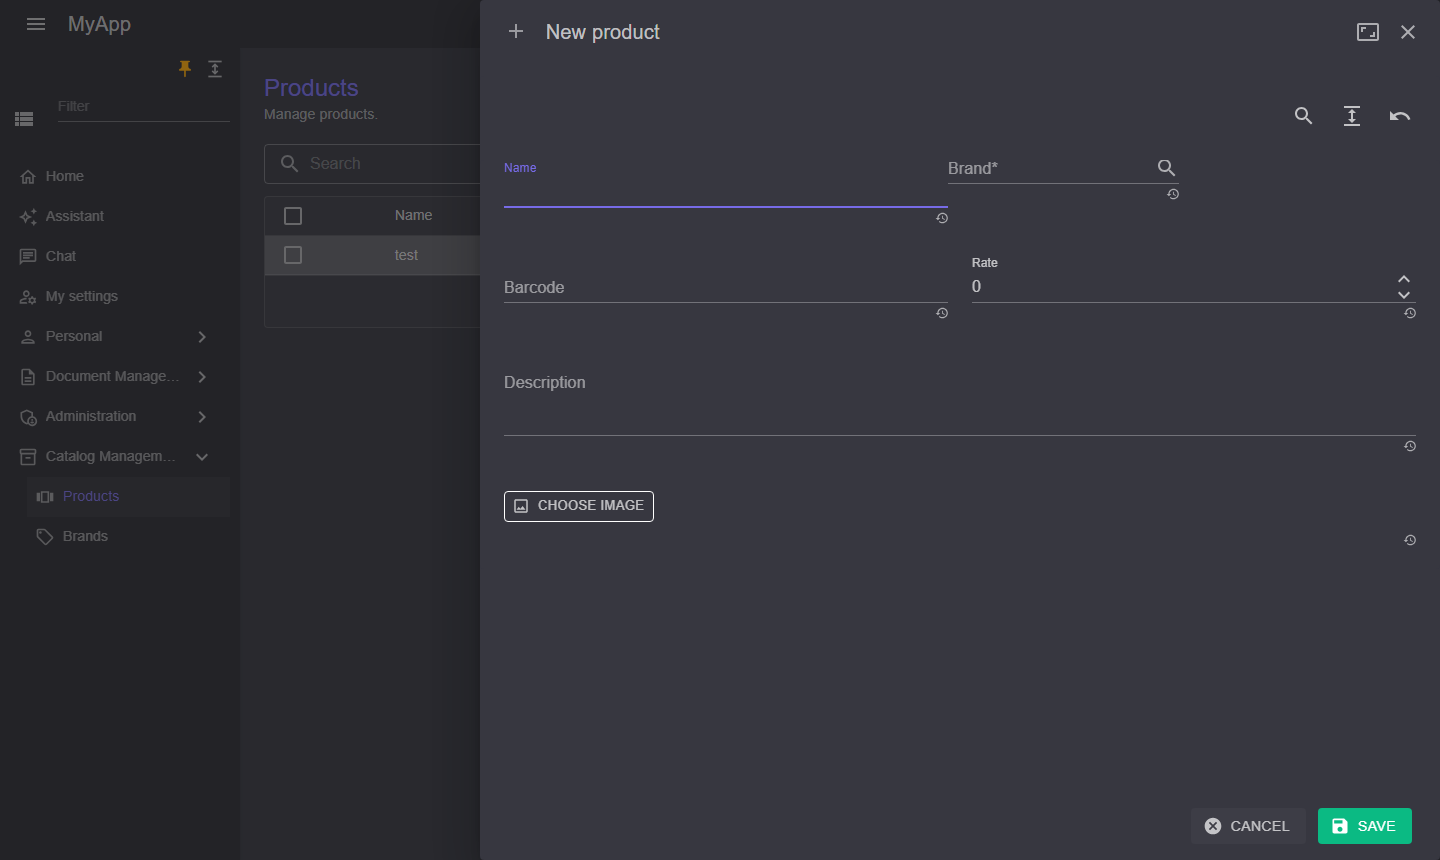Toggle the select-all checkbox in table header

click(x=293, y=216)
